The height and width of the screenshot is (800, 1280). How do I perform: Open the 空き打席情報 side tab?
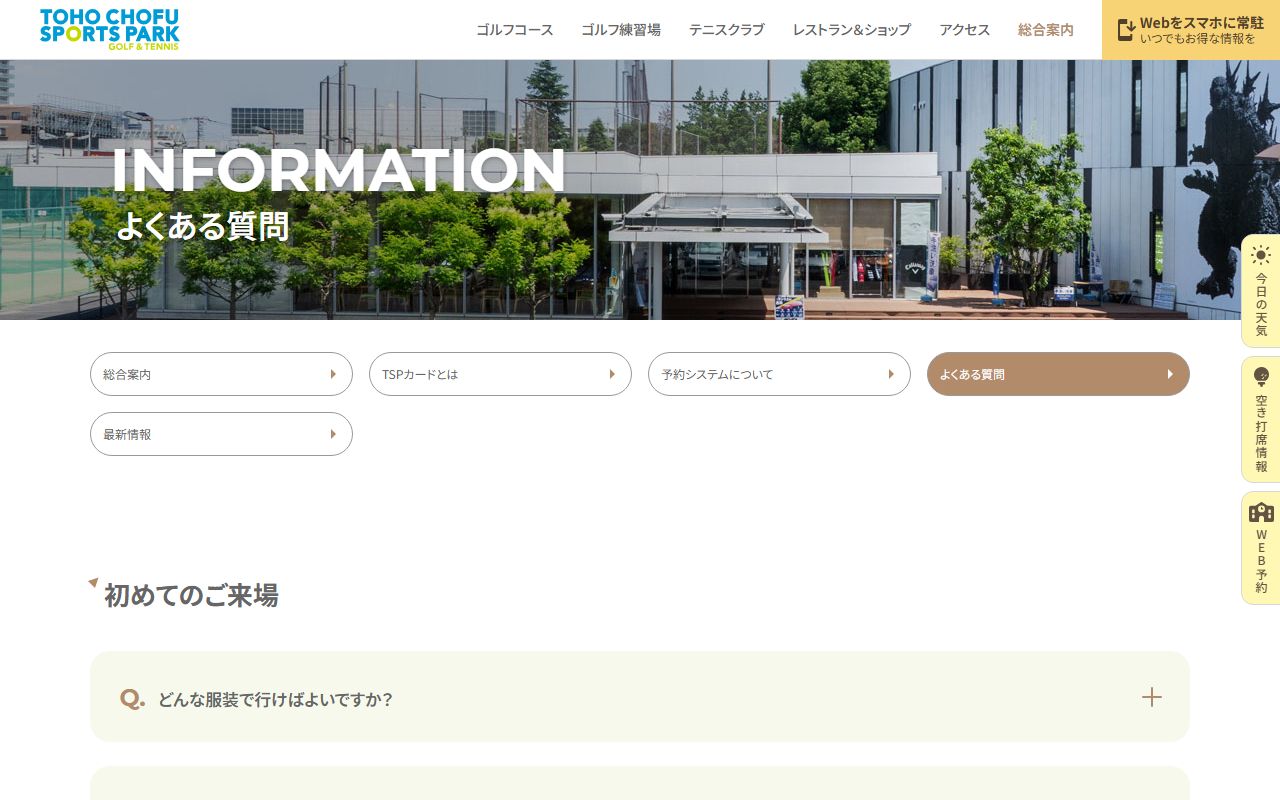[1261, 420]
